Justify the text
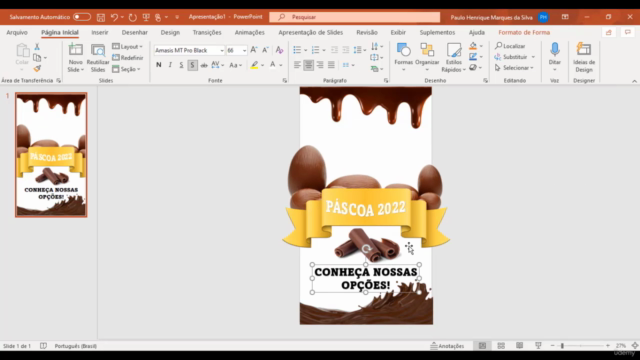 coord(331,65)
